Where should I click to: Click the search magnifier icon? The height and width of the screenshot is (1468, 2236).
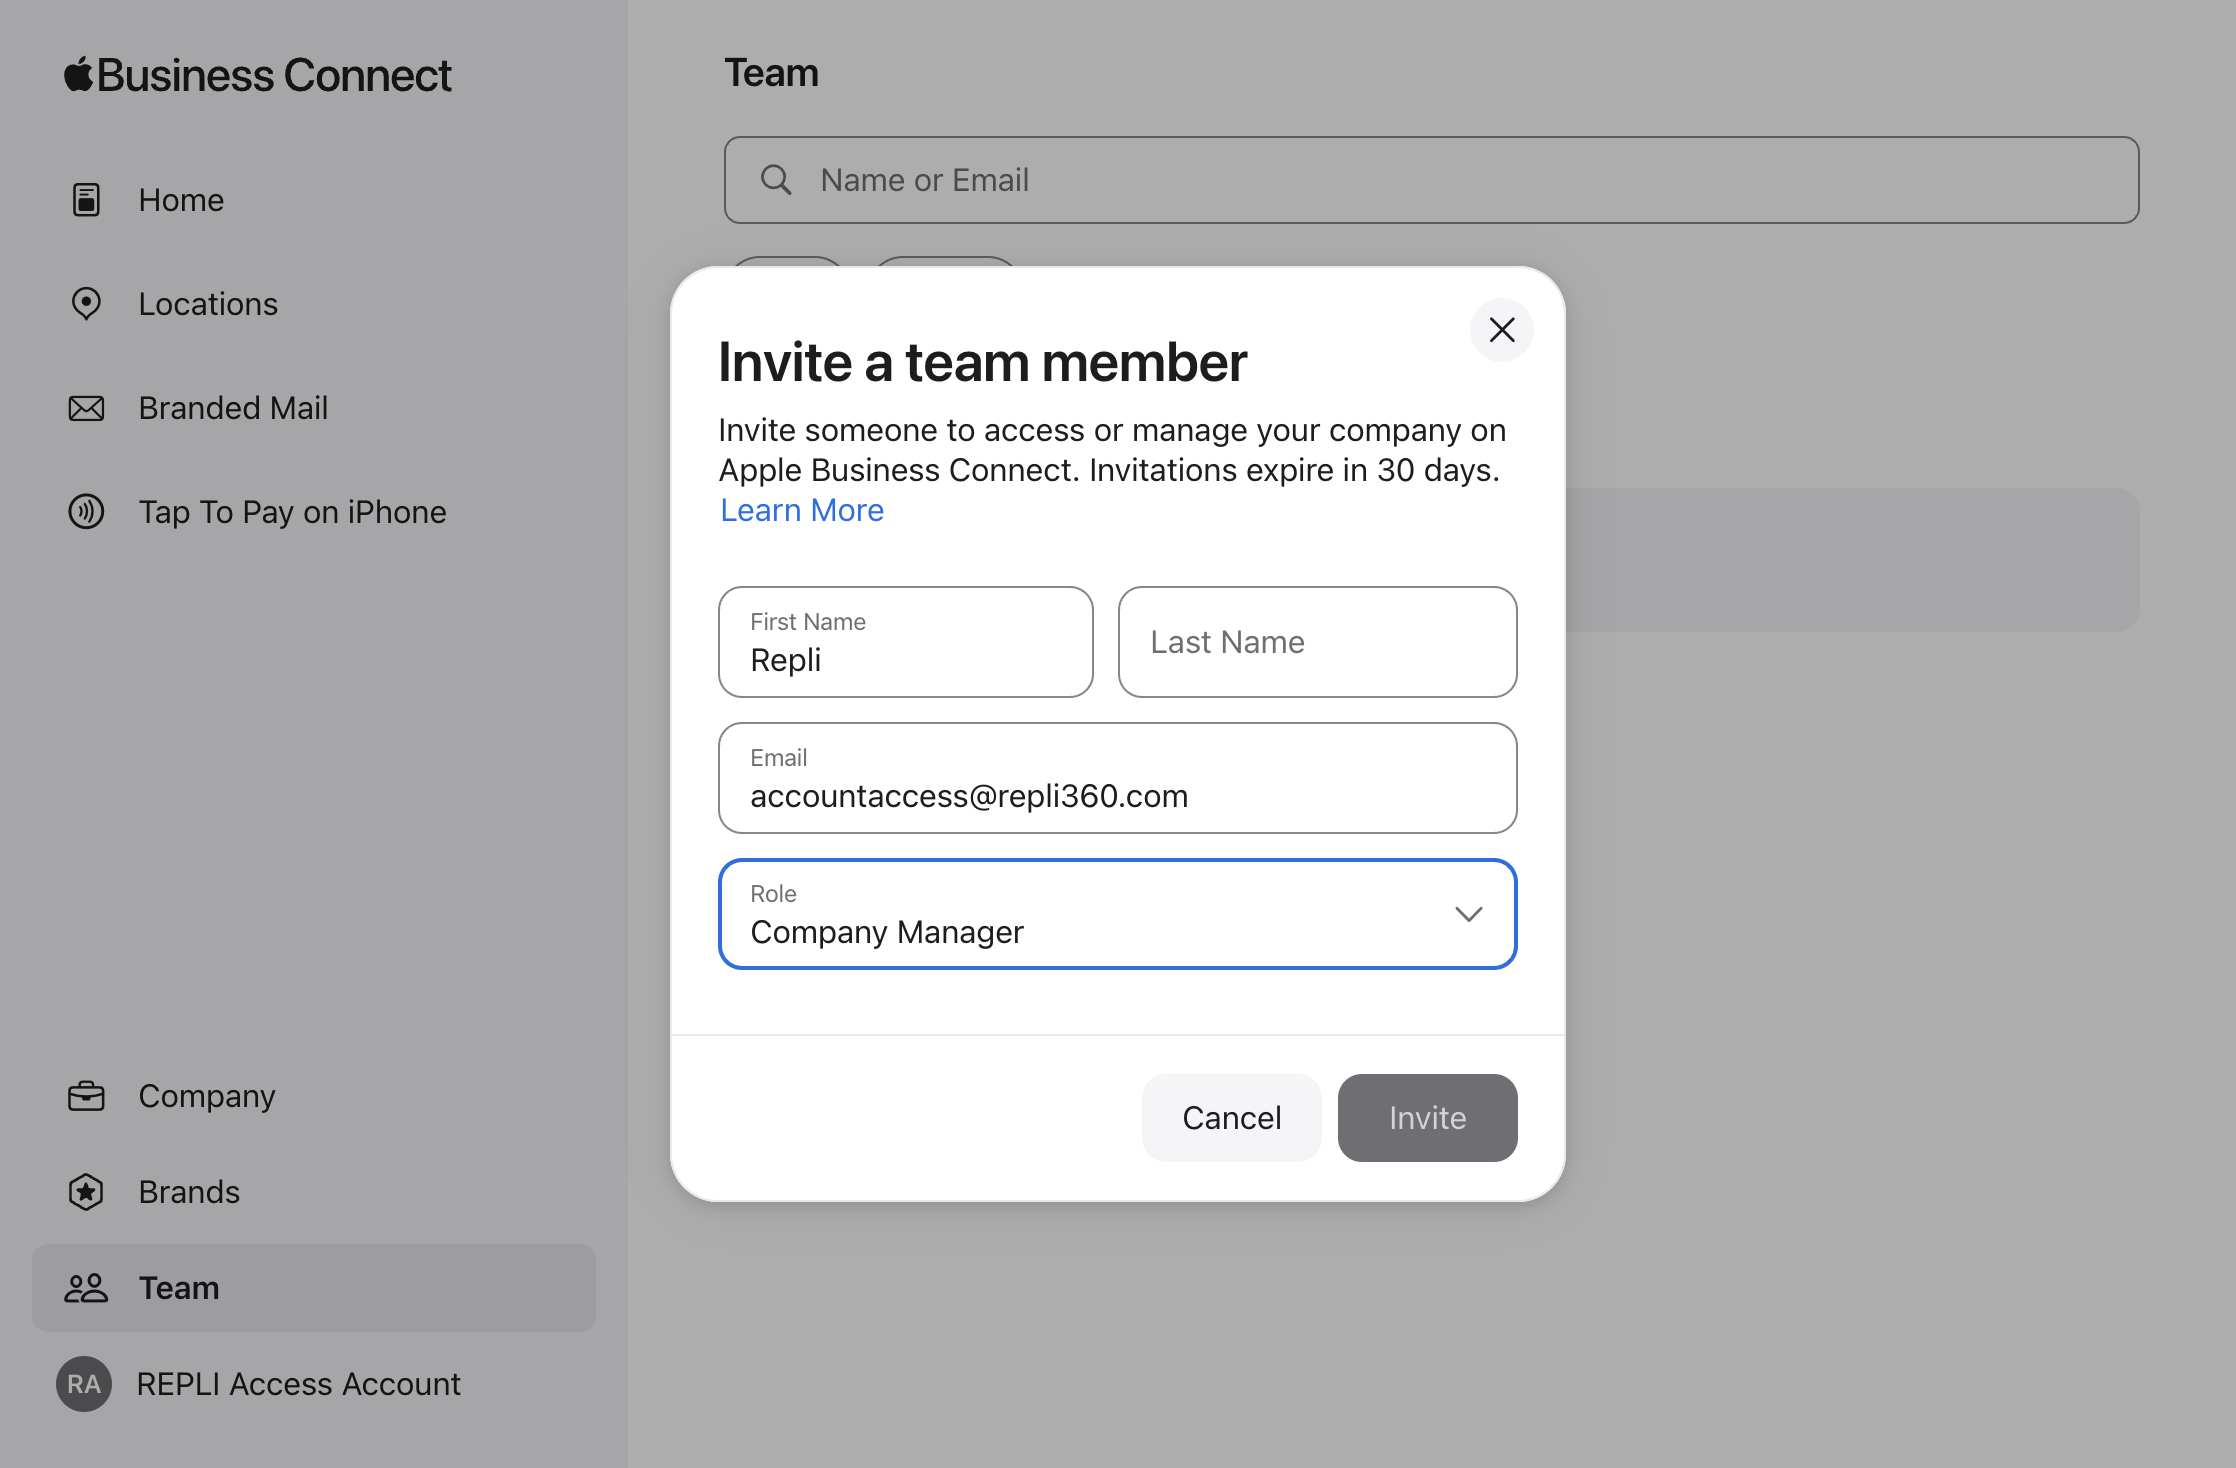(x=776, y=180)
